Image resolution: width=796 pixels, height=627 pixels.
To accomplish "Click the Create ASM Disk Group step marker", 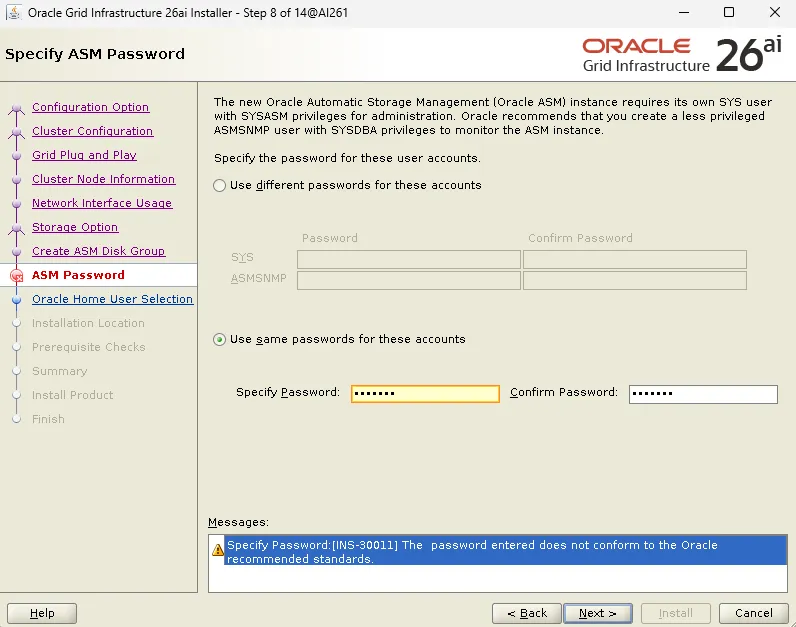I will tap(16, 251).
